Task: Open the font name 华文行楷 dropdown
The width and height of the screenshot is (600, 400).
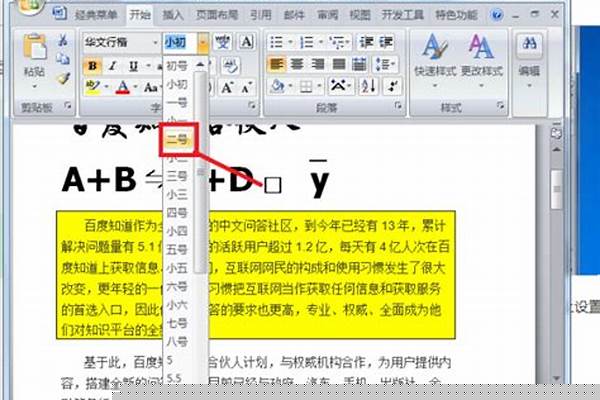Action: [x=155, y=42]
